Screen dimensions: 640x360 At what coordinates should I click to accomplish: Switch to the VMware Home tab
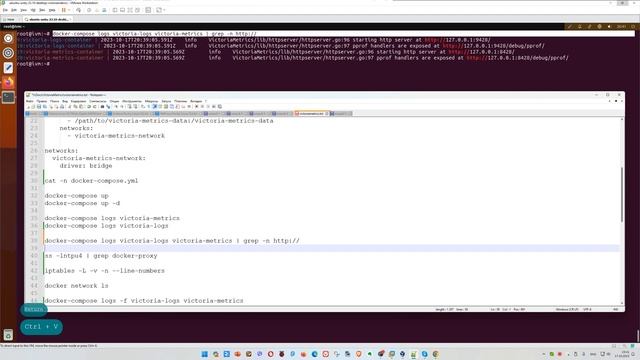click(10, 19)
